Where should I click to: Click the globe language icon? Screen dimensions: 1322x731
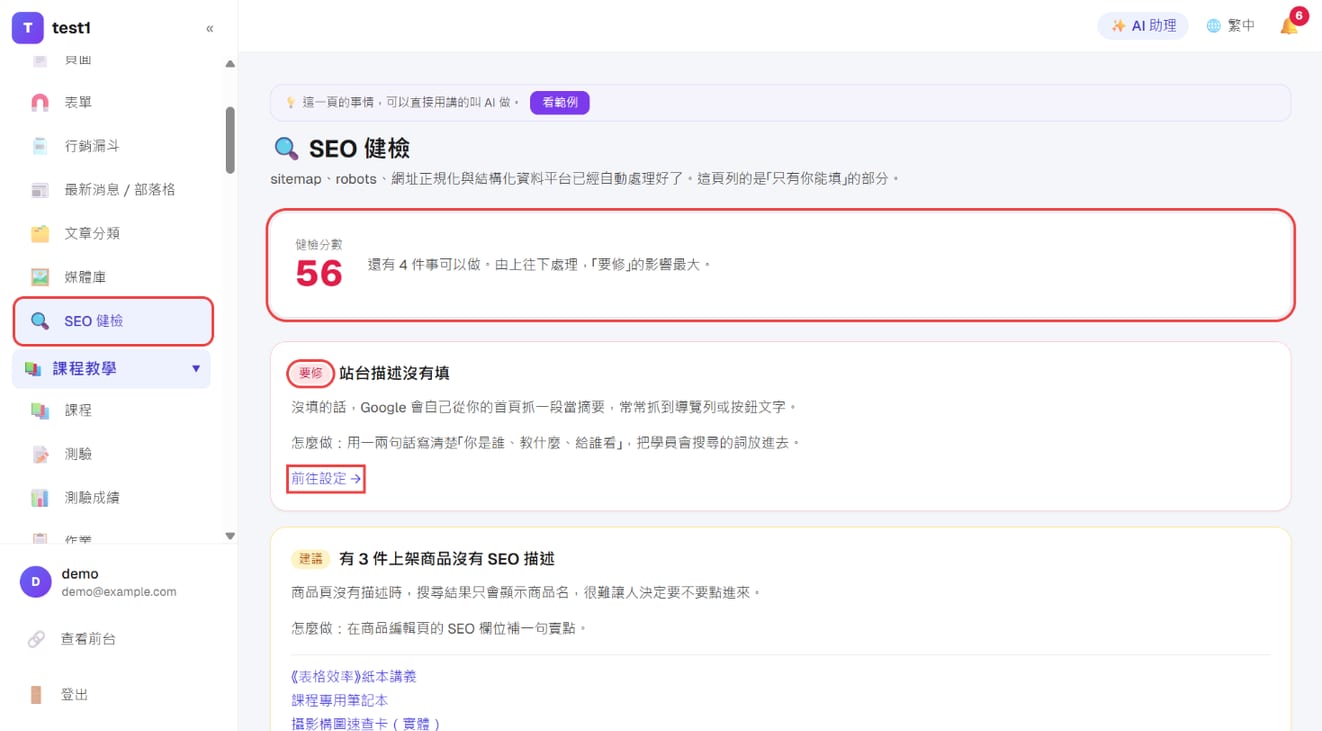pos(1213,26)
